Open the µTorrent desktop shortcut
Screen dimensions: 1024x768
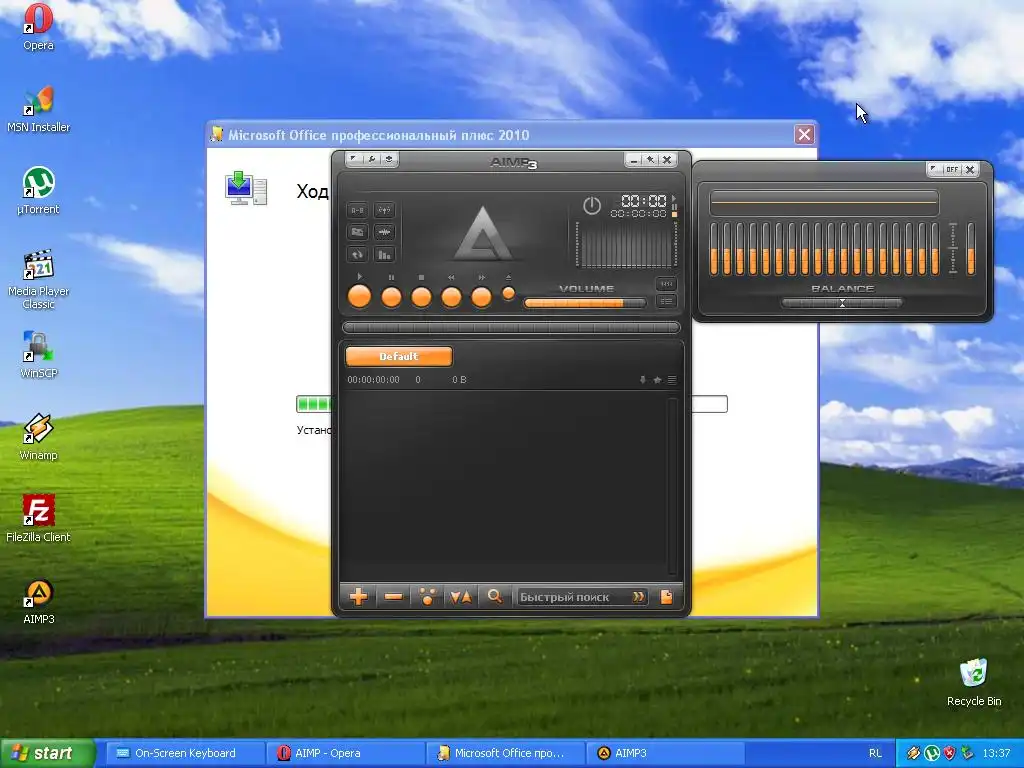pyautogui.click(x=39, y=191)
